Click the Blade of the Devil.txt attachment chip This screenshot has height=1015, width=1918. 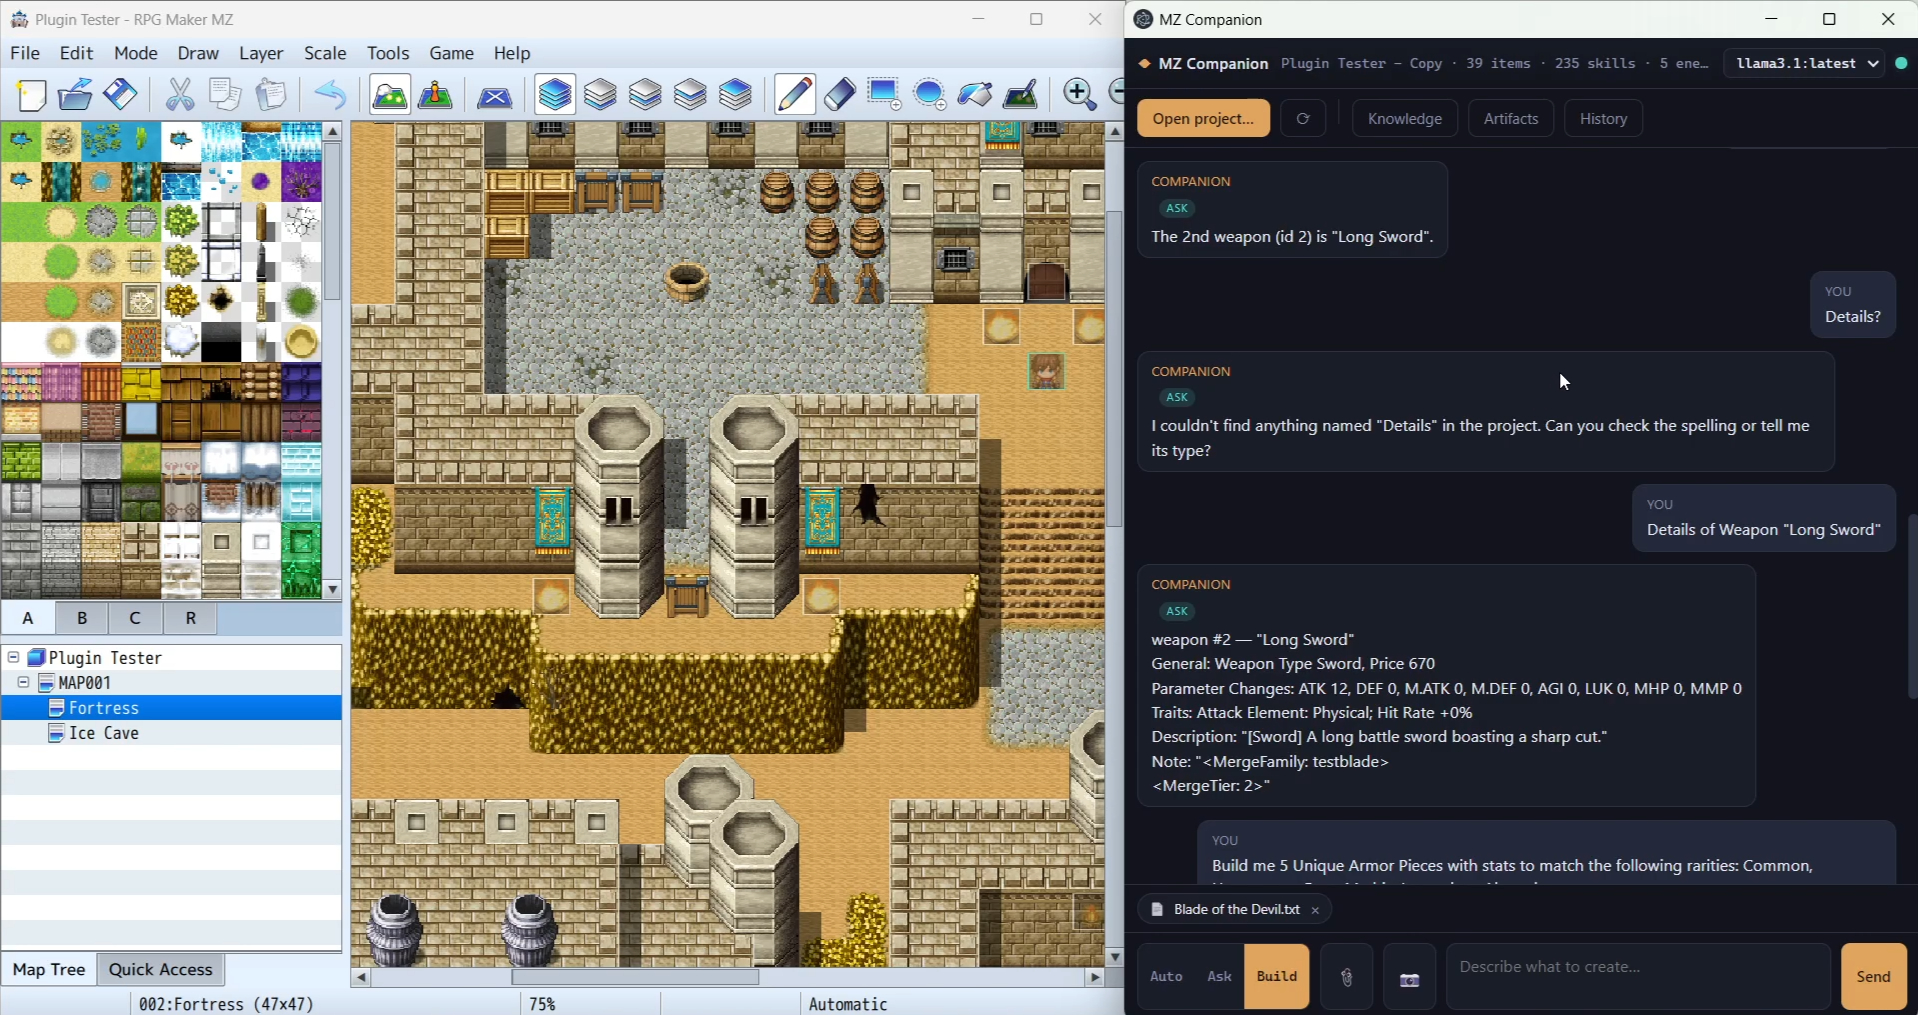tap(1234, 910)
